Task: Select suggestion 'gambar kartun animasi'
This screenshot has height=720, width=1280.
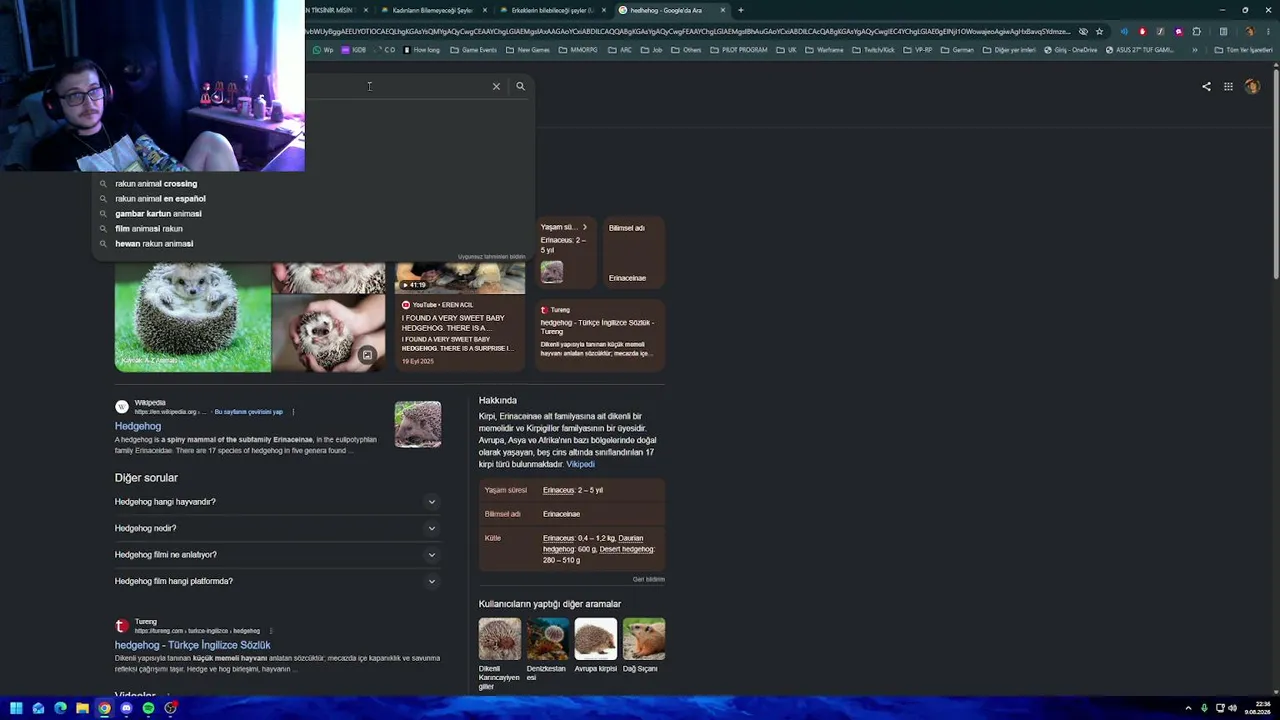Action: pyautogui.click(x=158, y=213)
